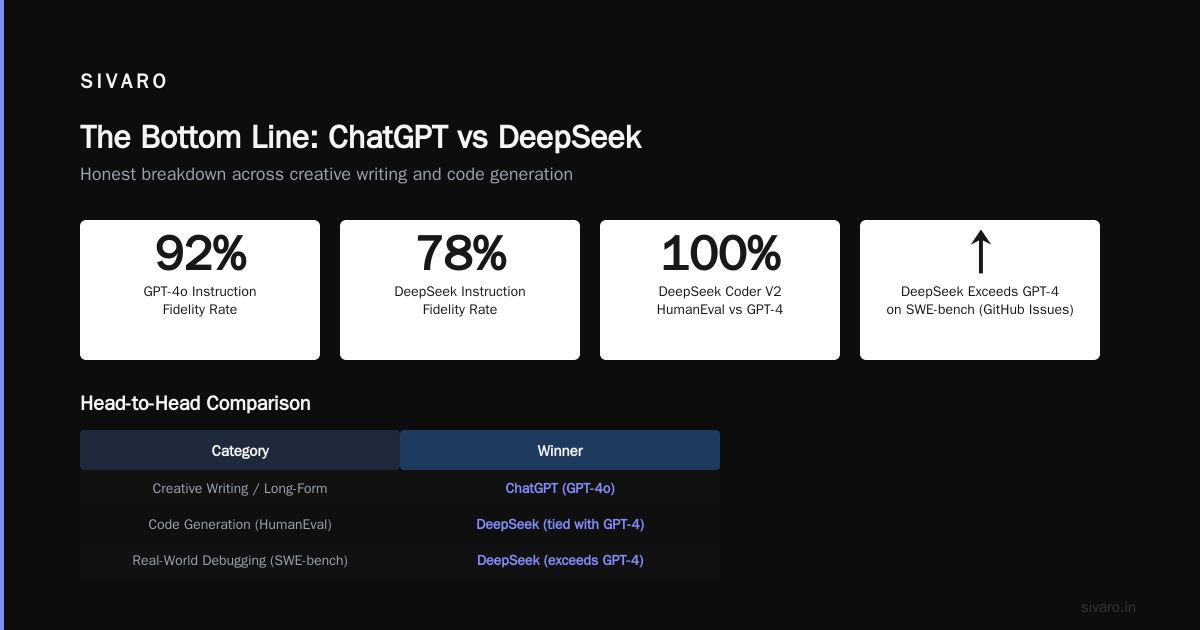Image resolution: width=1200 pixels, height=630 pixels.
Task: Click the Winner column header
Action: [x=560, y=450]
